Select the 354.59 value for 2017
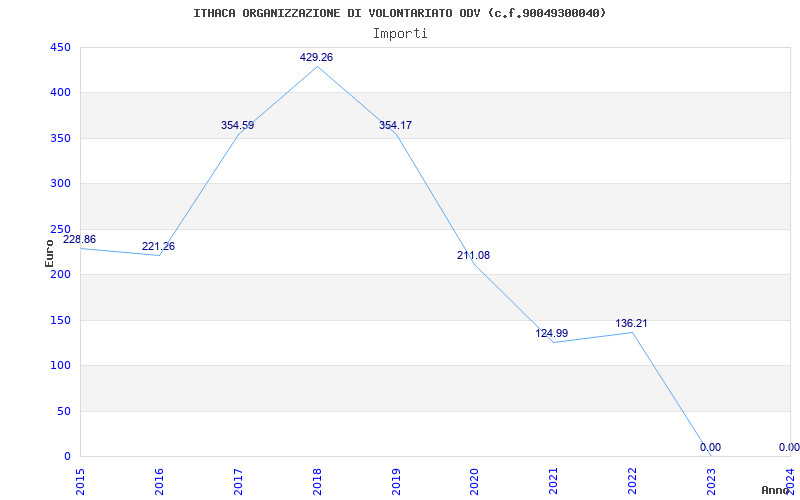800x500 pixels. (x=237, y=126)
